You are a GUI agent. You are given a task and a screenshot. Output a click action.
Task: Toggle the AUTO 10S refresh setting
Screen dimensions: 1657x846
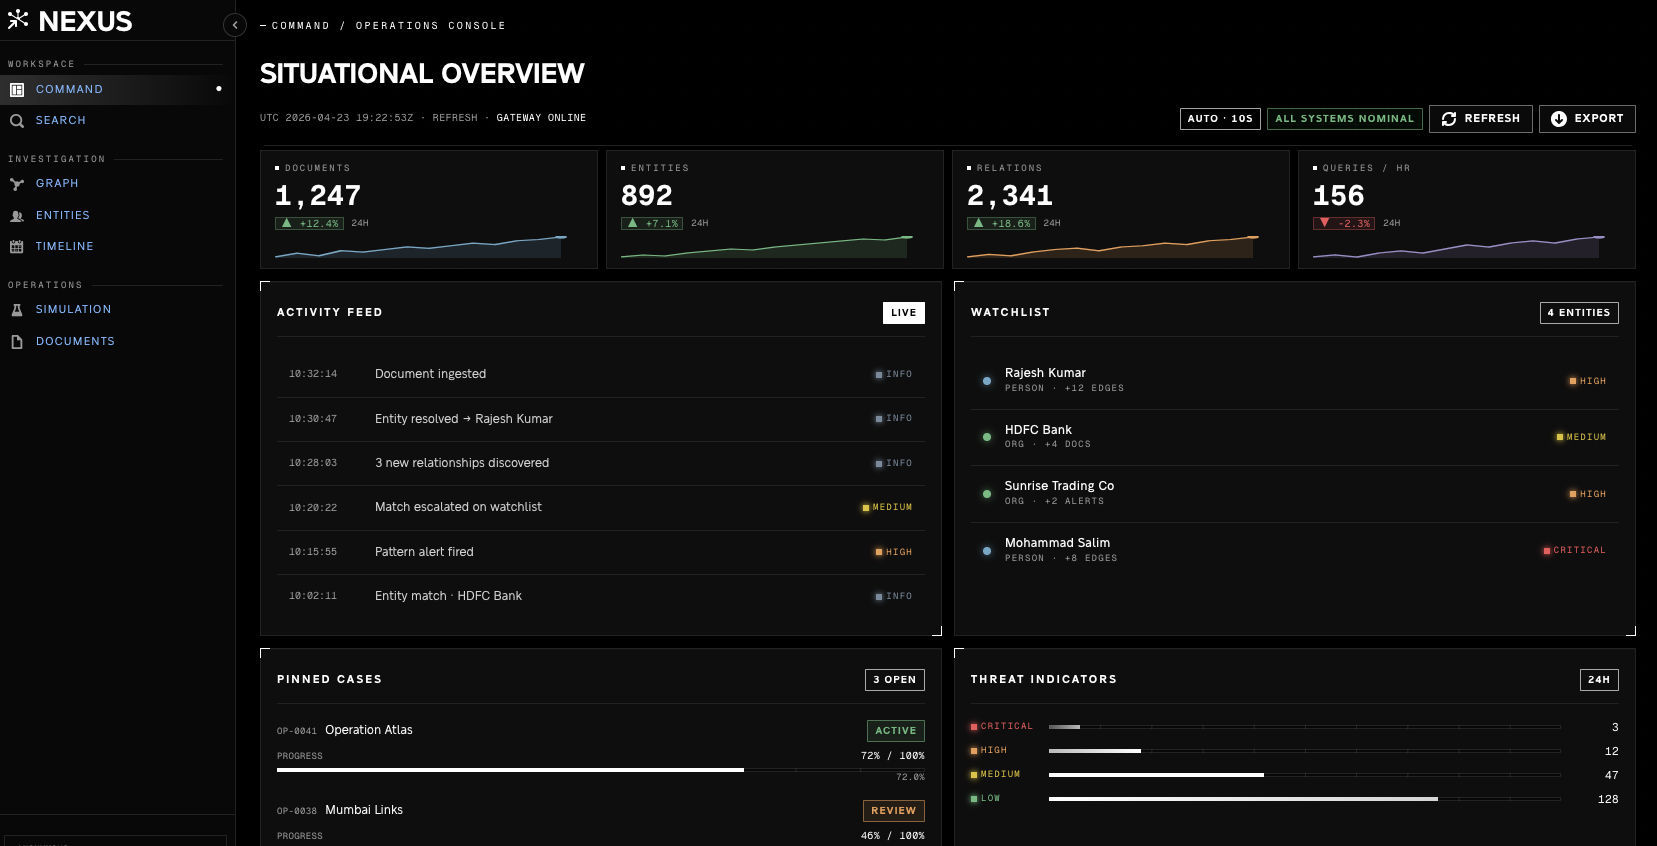(x=1220, y=119)
